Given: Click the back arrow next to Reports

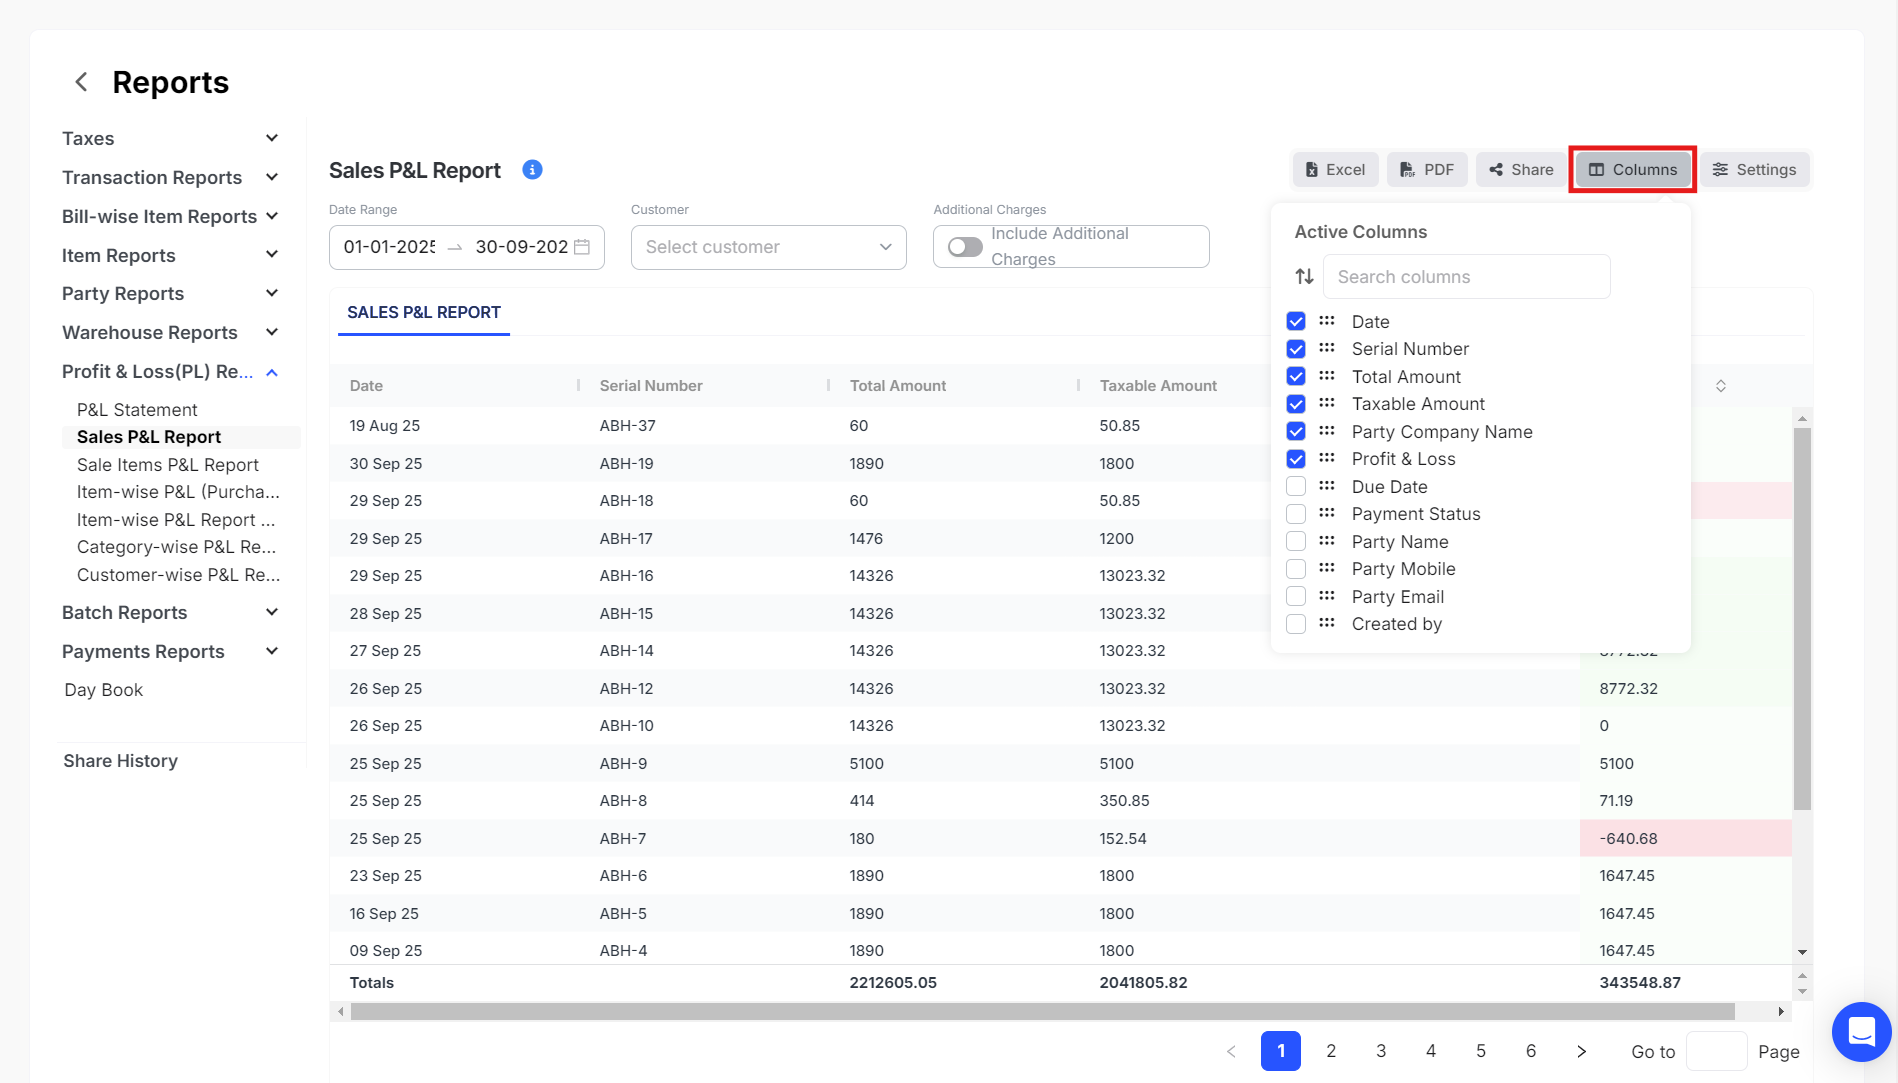Looking at the screenshot, I should click(x=82, y=82).
